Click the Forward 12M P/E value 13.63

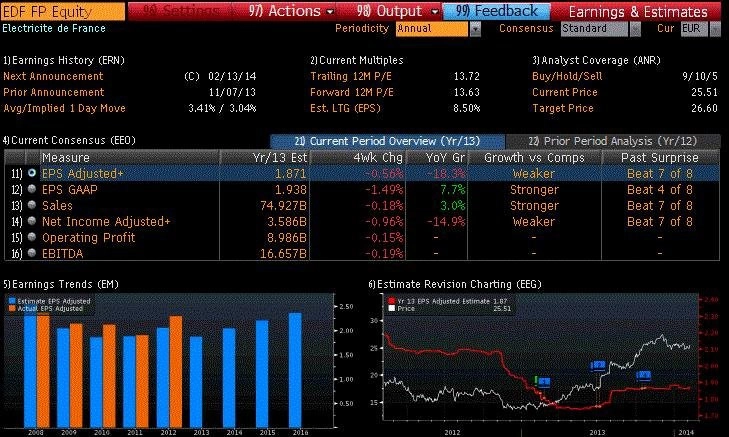pyautogui.click(x=466, y=92)
